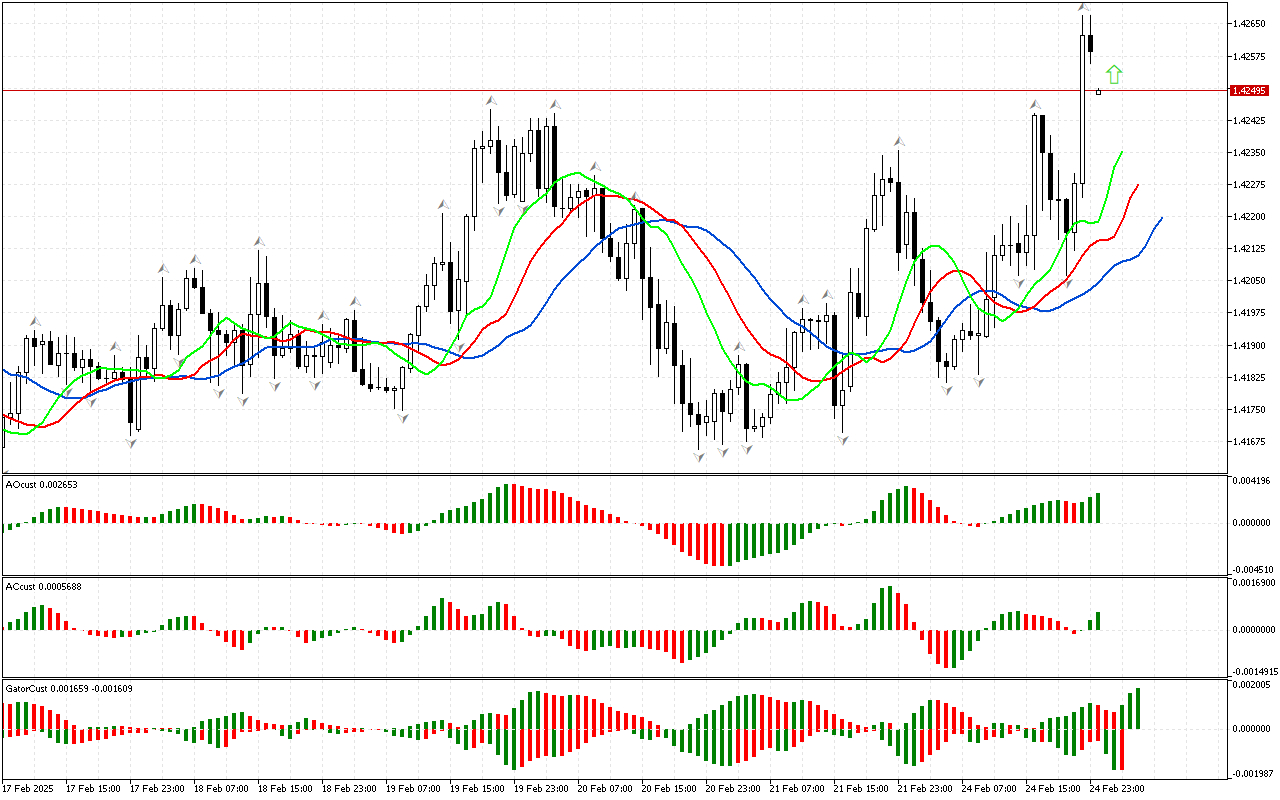Click the 18 Feb 23:00 time label

point(349,789)
